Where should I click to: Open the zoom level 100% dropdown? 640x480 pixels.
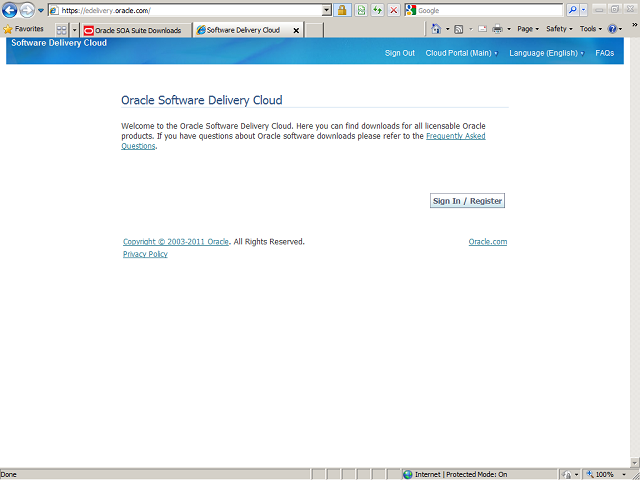pos(605,474)
